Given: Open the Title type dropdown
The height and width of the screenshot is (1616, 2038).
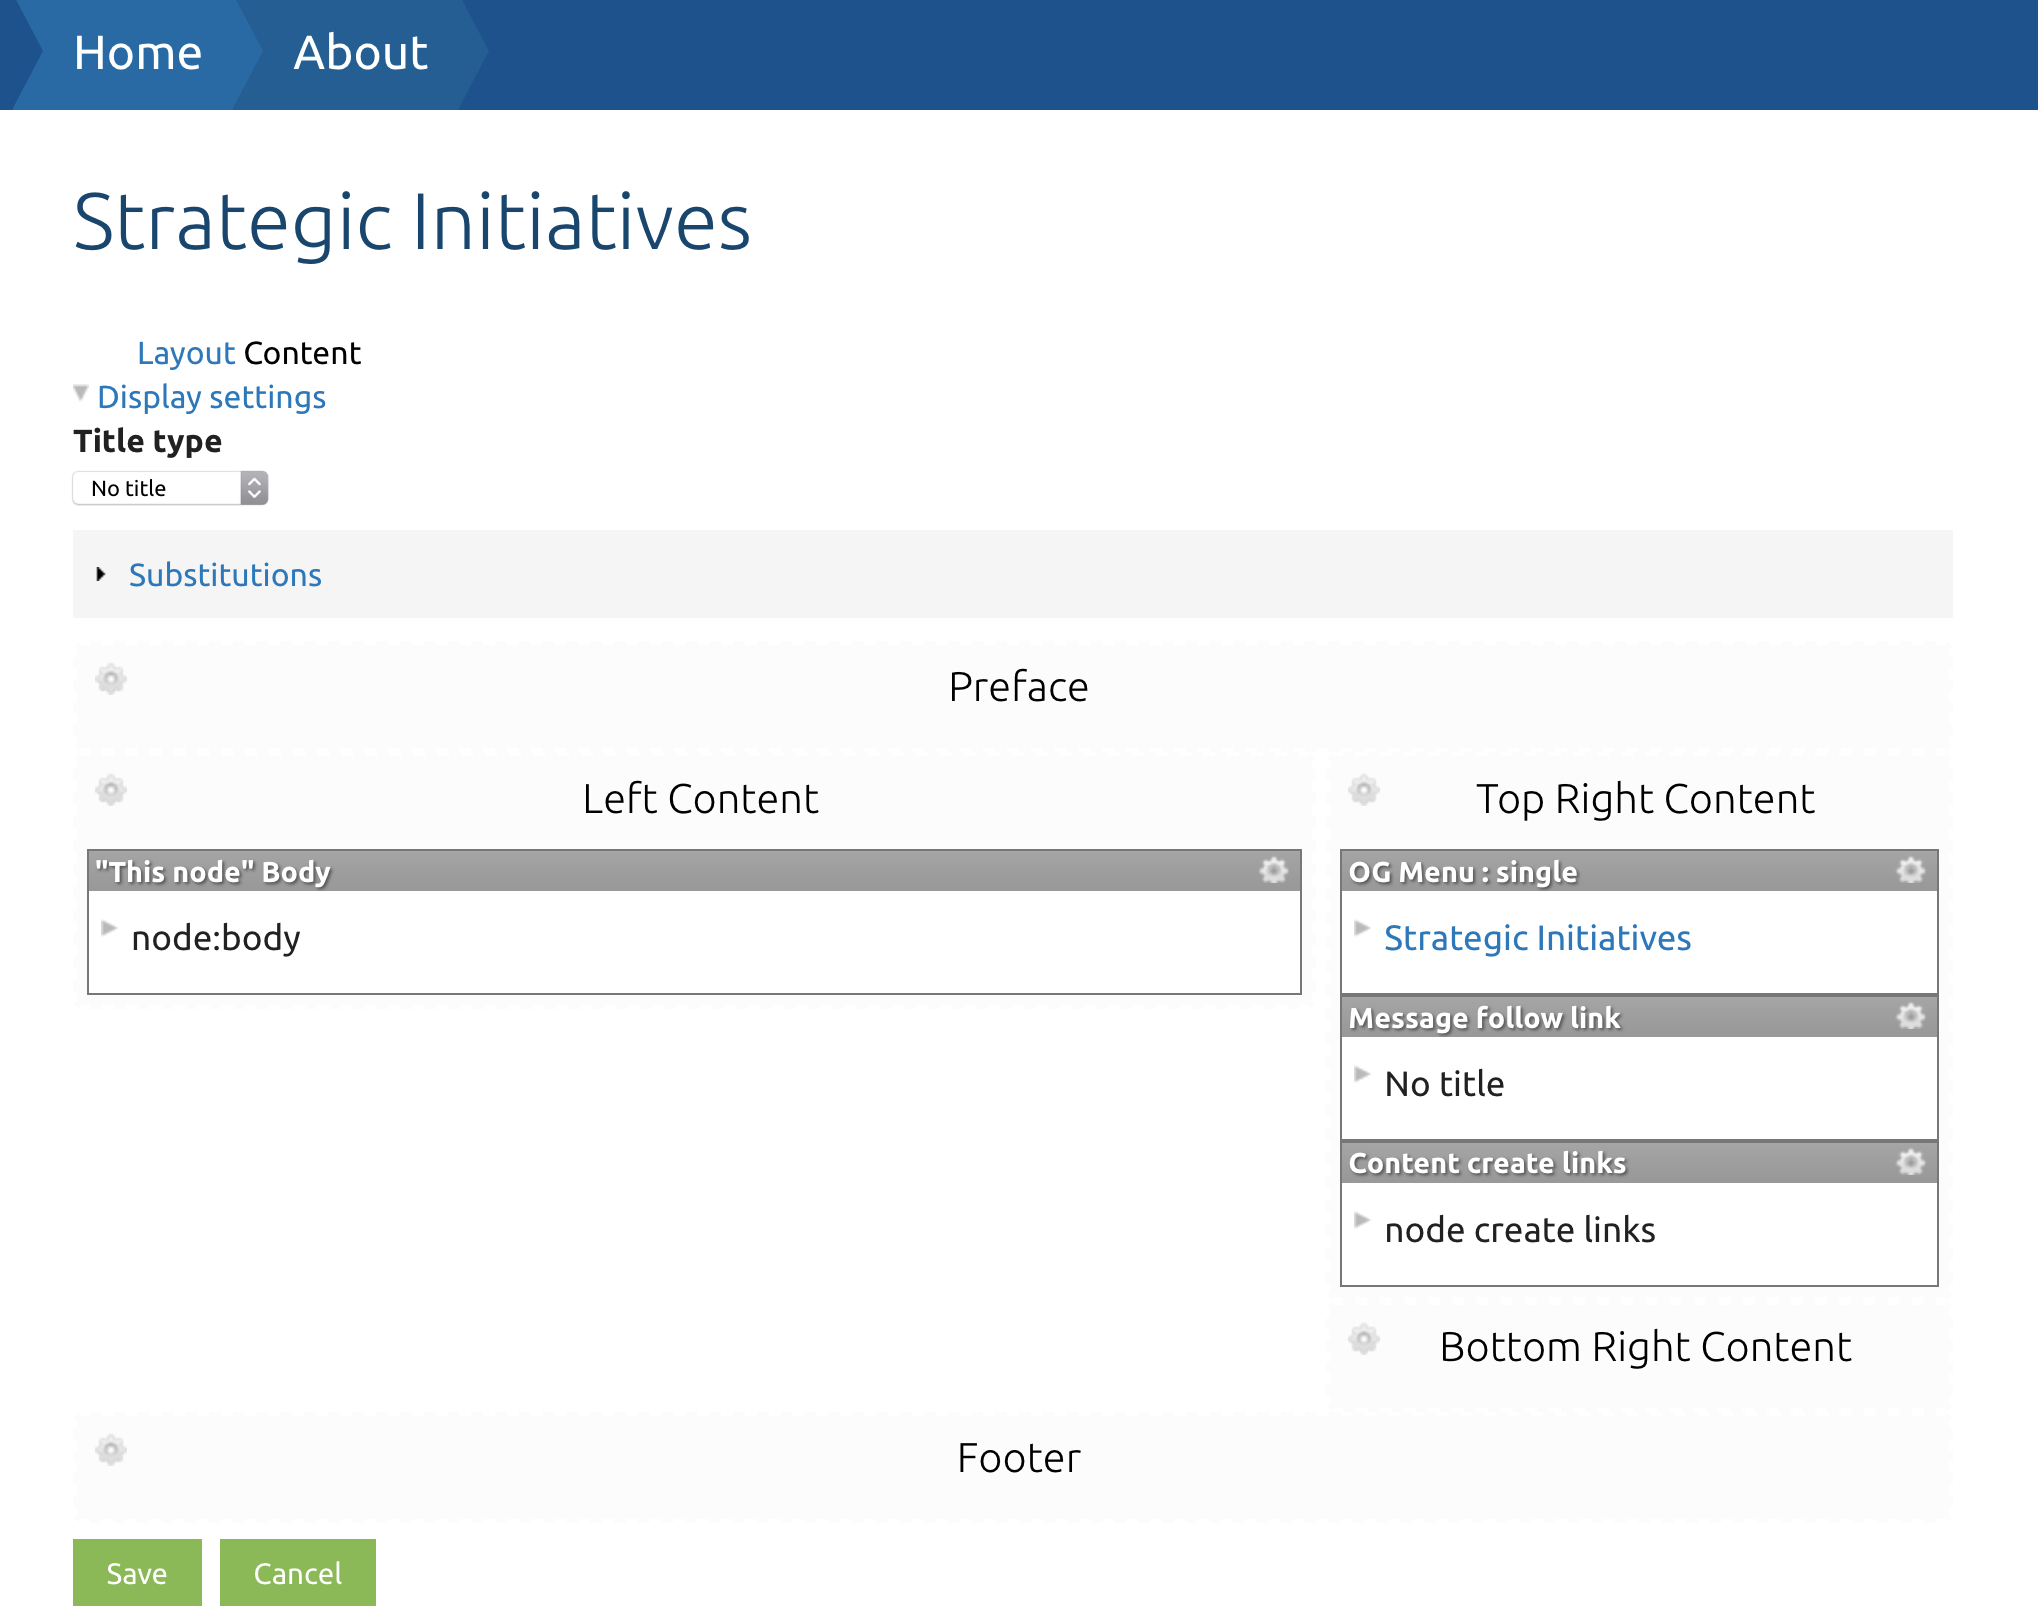Looking at the screenshot, I should tap(170, 488).
